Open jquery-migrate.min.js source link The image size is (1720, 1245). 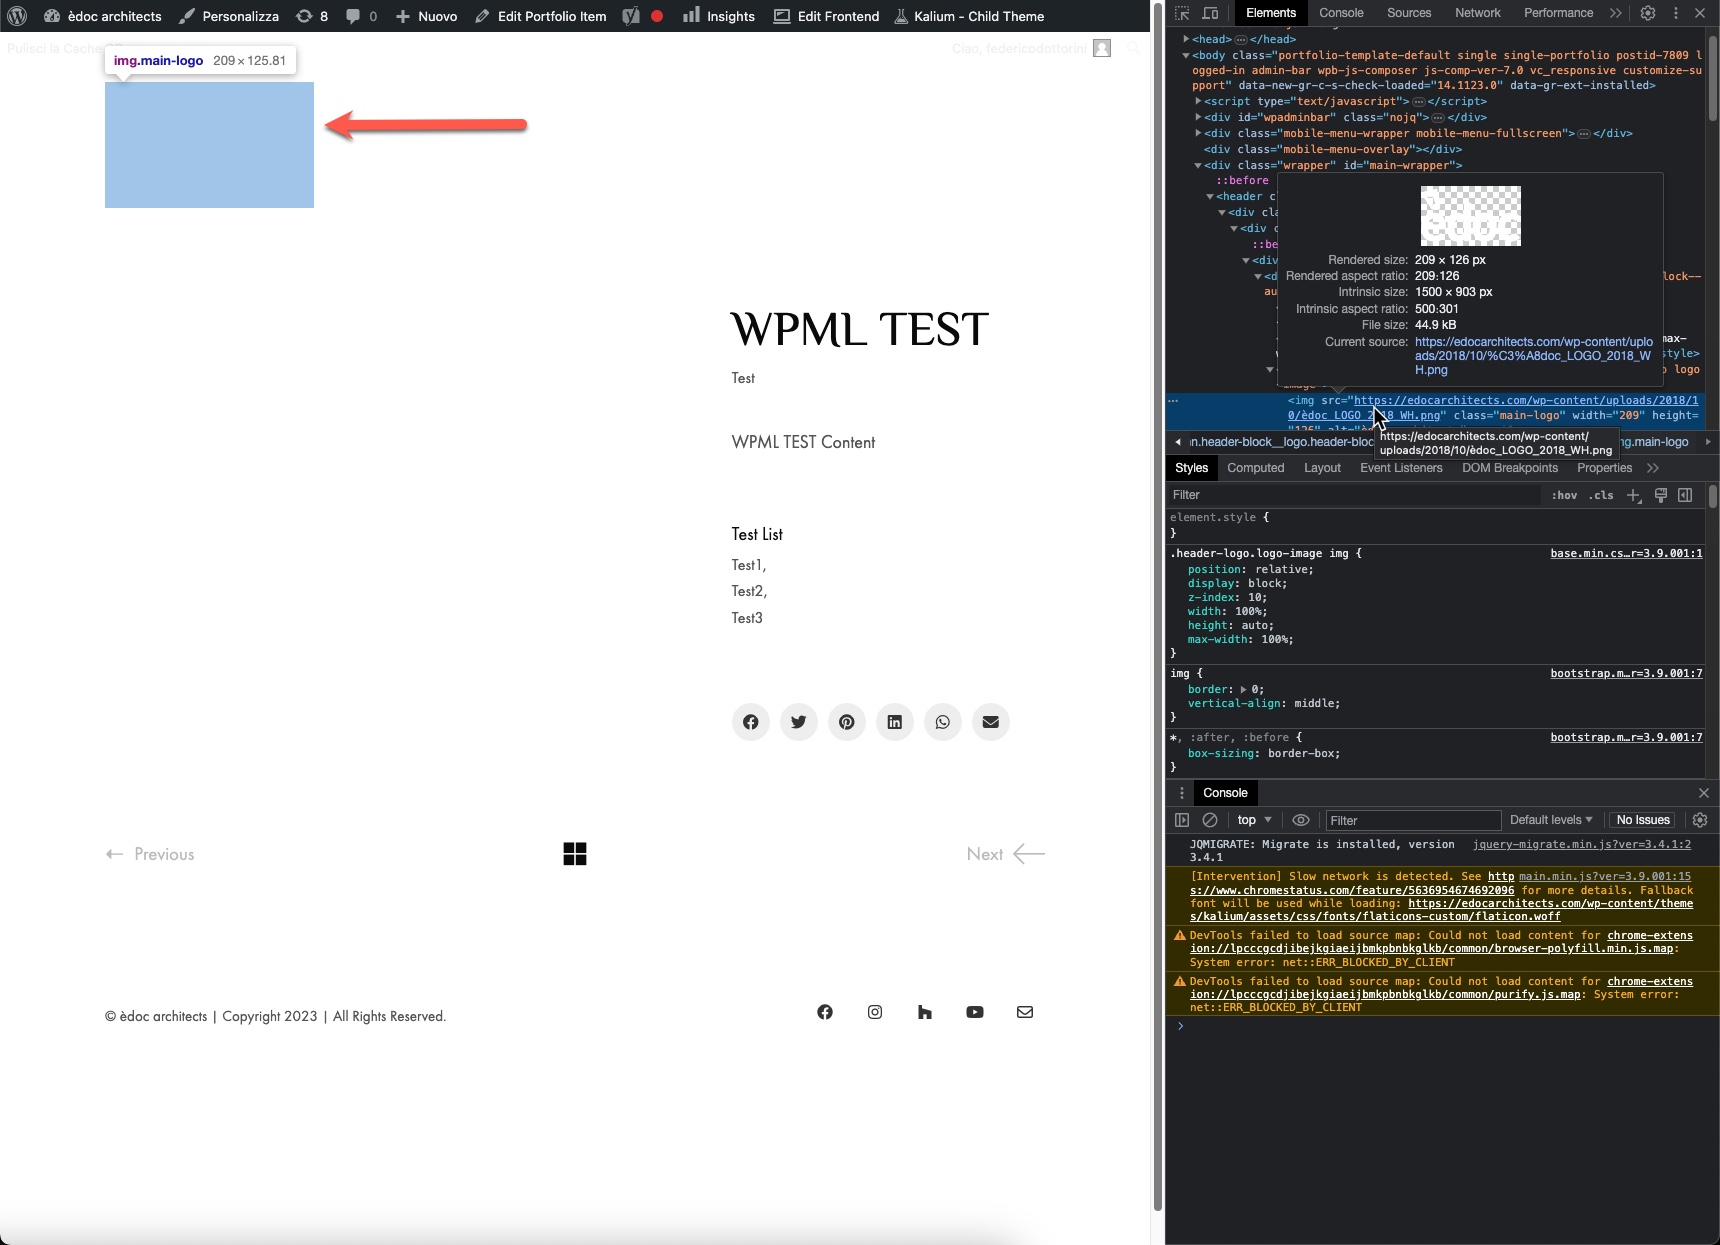(x=1582, y=844)
